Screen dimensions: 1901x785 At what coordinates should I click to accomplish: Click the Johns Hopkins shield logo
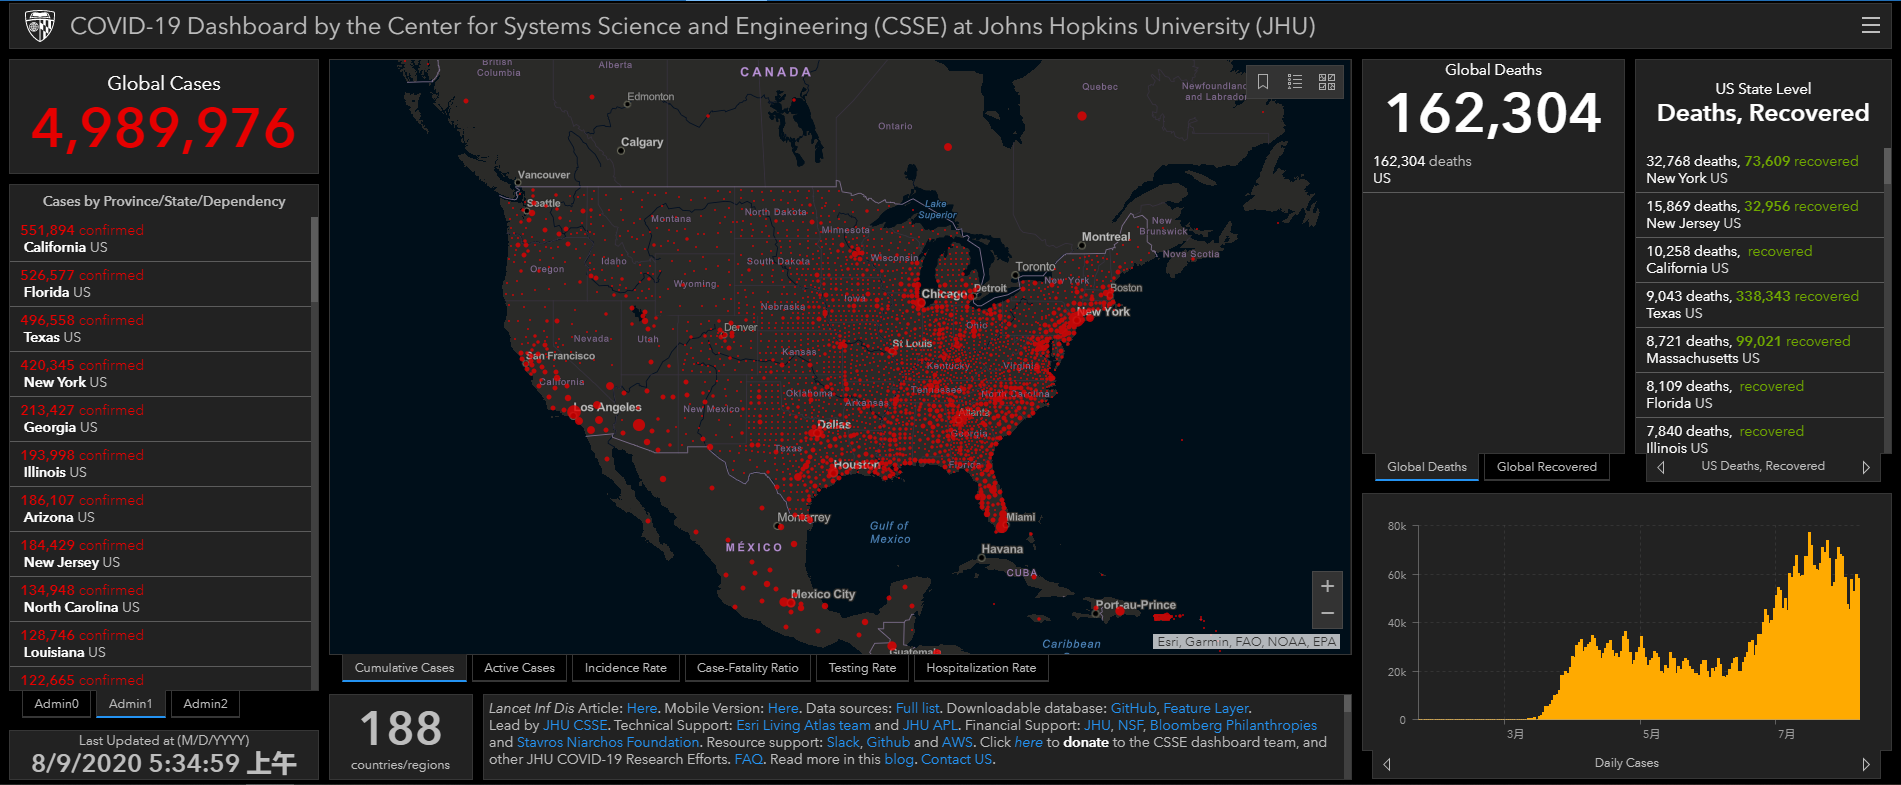point(39,26)
